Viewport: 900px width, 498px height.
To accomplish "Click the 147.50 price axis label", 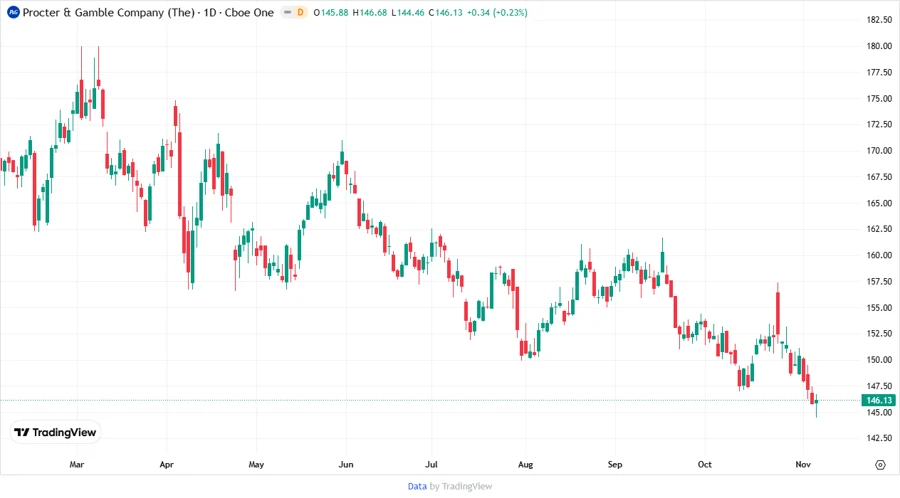I will pyautogui.click(x=879, y=386).
